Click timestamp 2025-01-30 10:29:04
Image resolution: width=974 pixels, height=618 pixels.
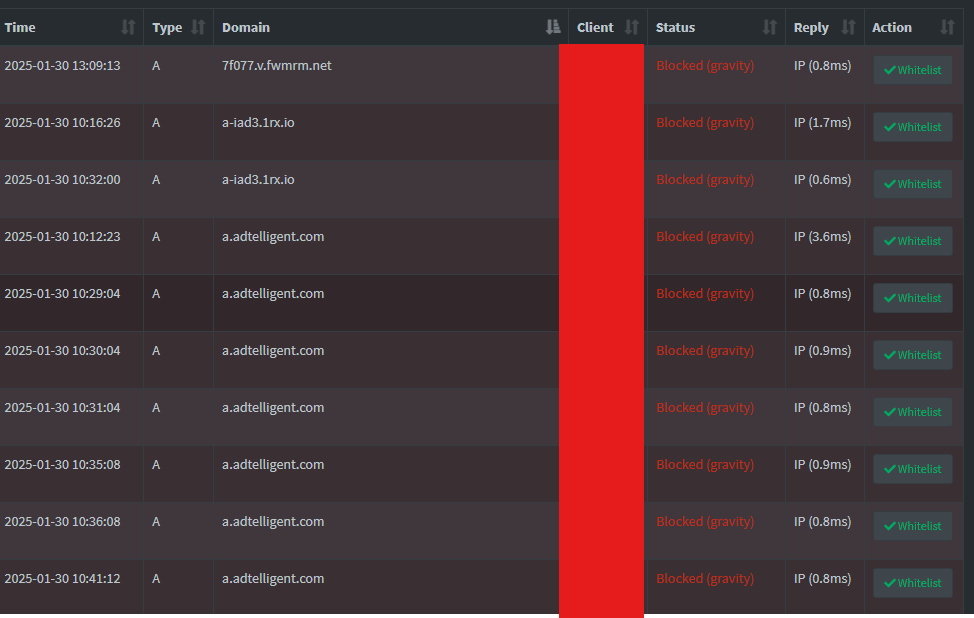click(62, 294)
